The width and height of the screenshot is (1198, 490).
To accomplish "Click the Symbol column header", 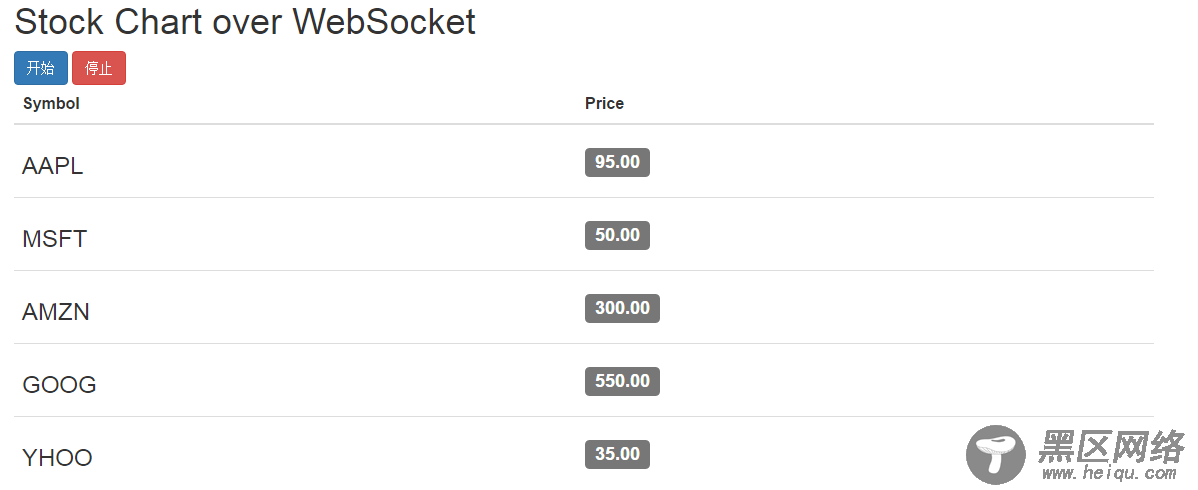I will click(x=51, y=103).
